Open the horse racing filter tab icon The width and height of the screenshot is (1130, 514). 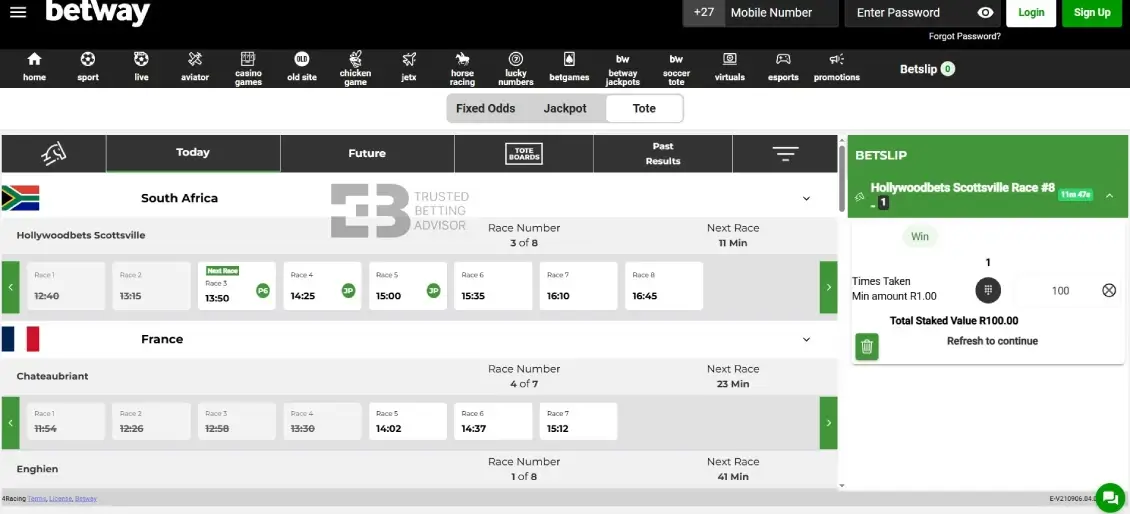coord(54,153)
